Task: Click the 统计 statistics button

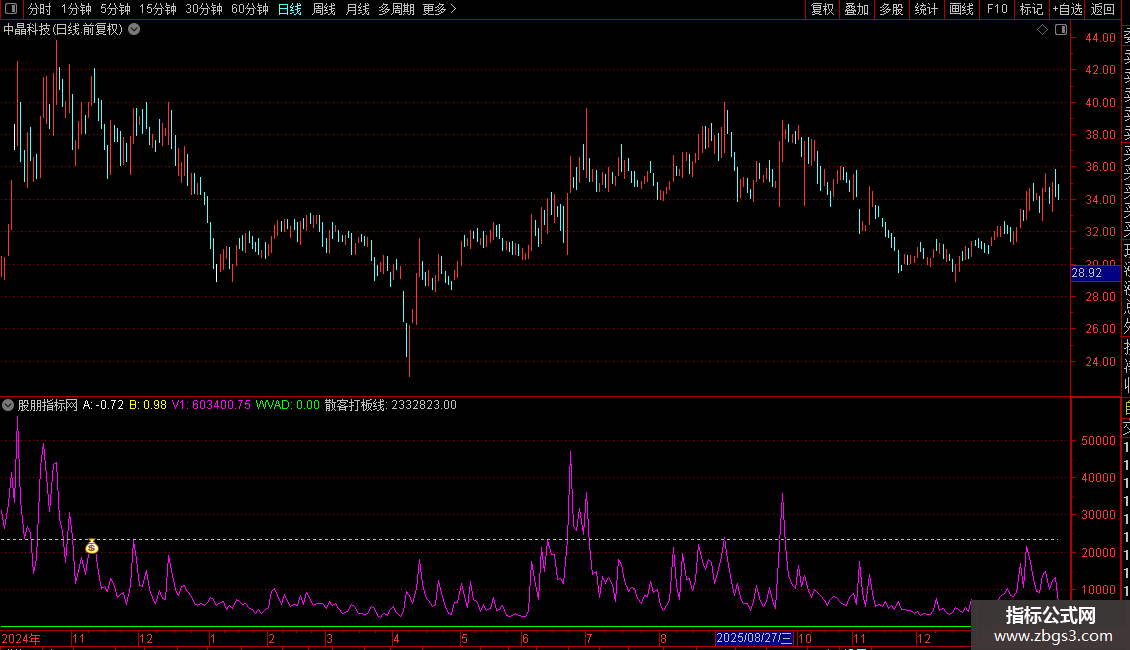Action: [x=926, y=9]
